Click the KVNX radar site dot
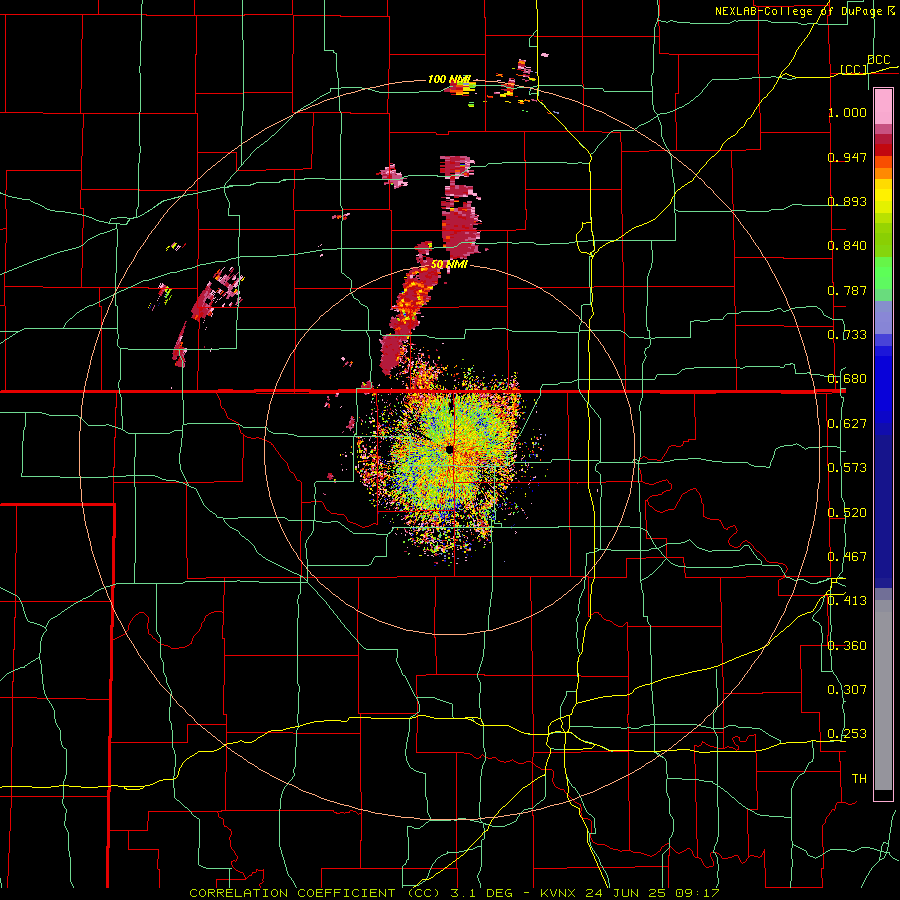The width and height of the screenshot is (900, 900). click(x=450, y=449)
